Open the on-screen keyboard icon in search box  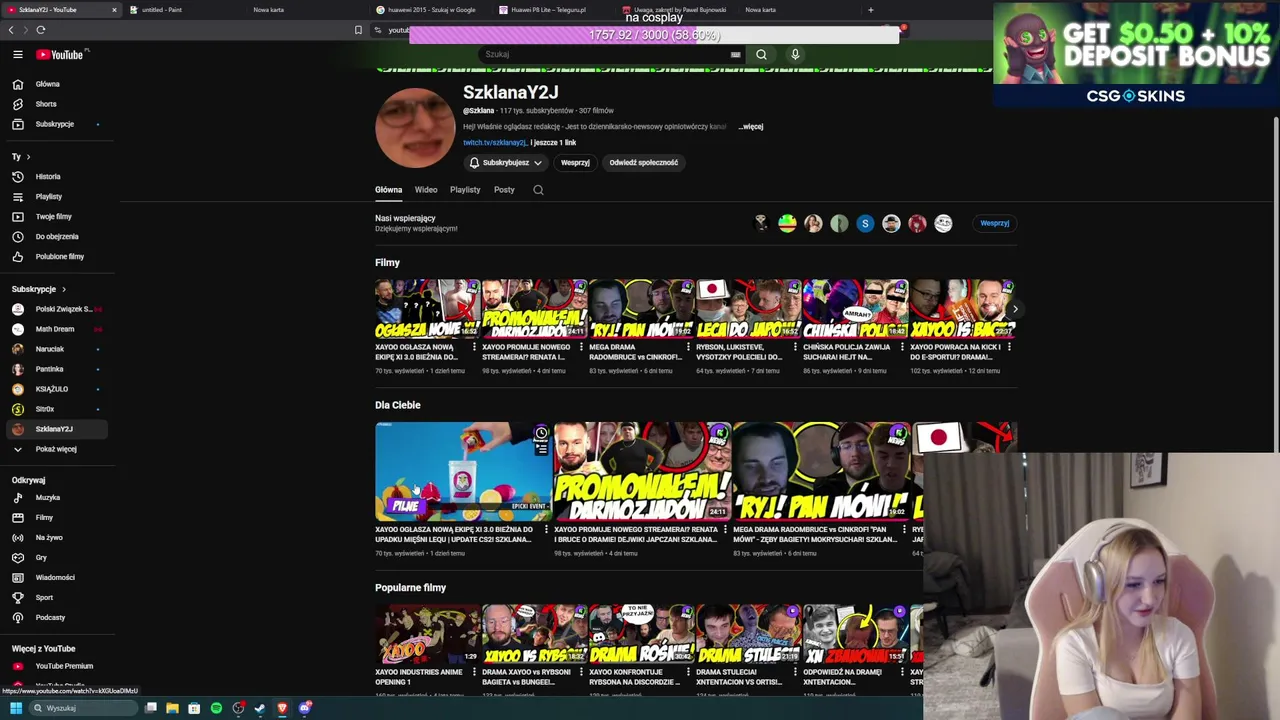(735, 55)
